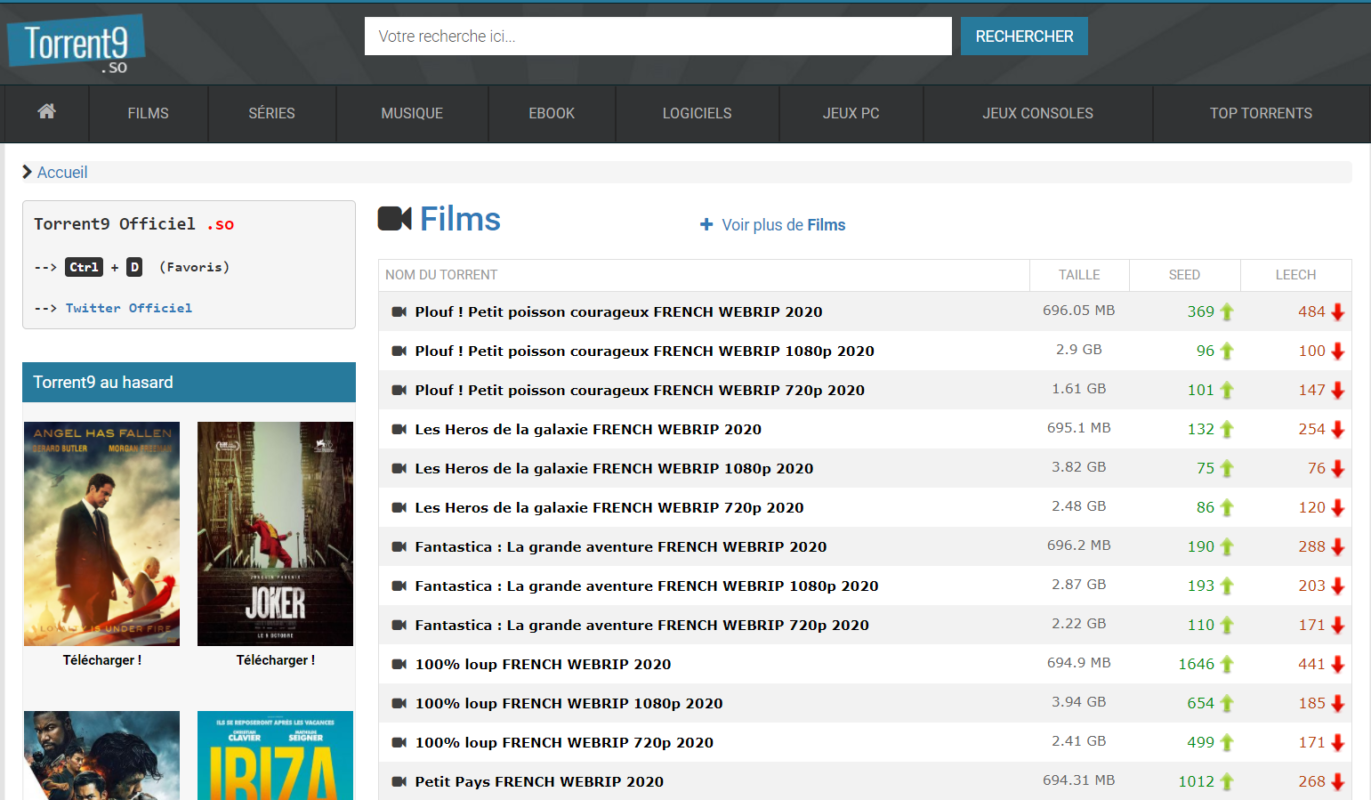Click the Ibiza movie poster
1371x800 pixels.
click(275, 755)
